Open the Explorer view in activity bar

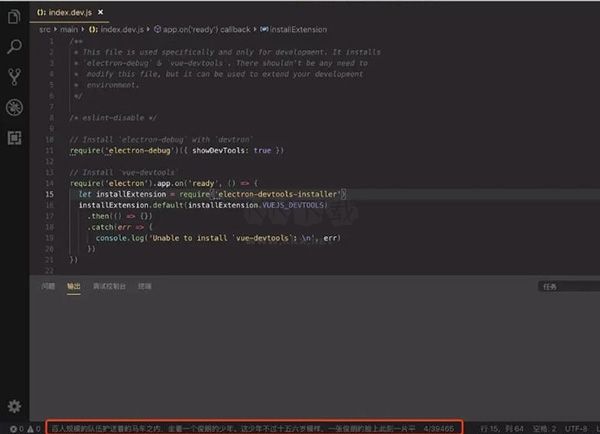tap(14, 17)
